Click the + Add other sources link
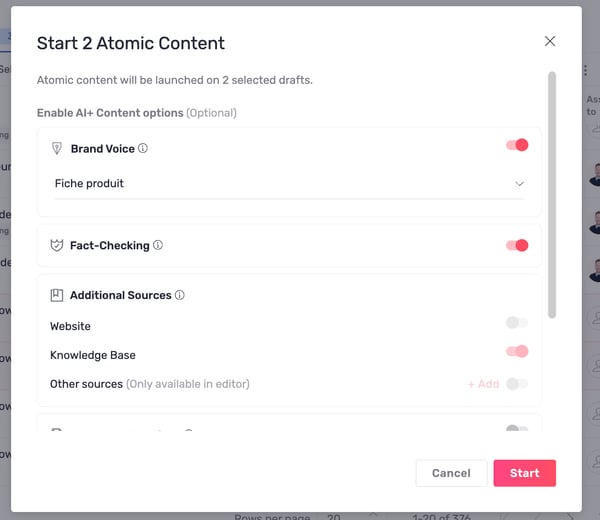 tap(483, 384)
